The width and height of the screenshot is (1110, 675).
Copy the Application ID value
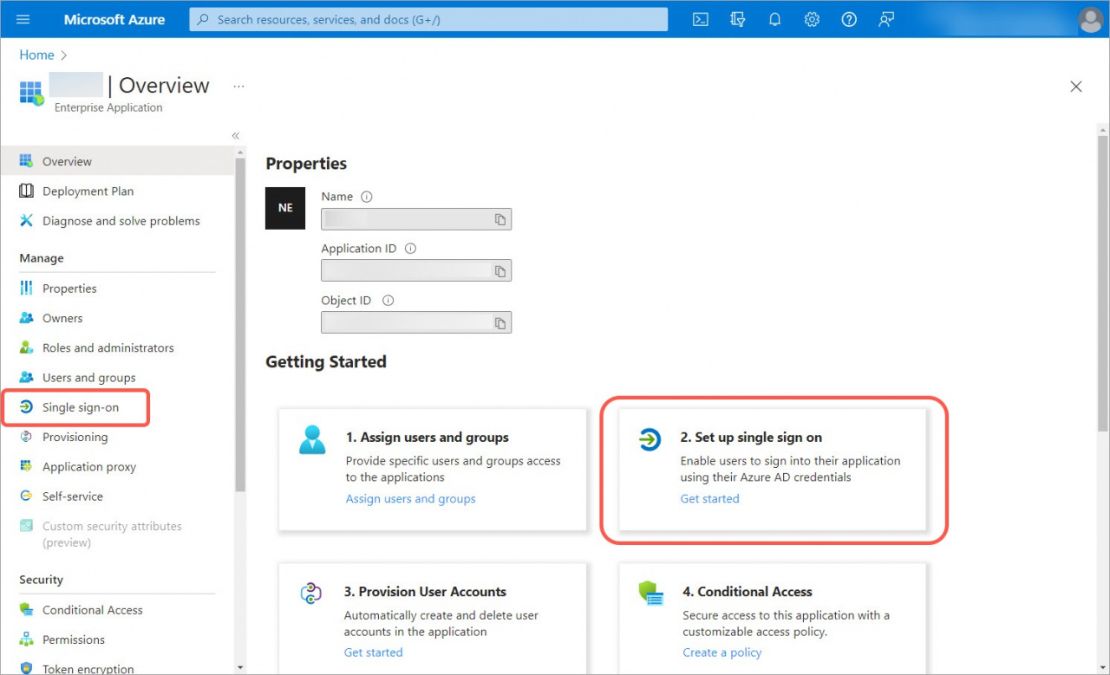point(500,271)
